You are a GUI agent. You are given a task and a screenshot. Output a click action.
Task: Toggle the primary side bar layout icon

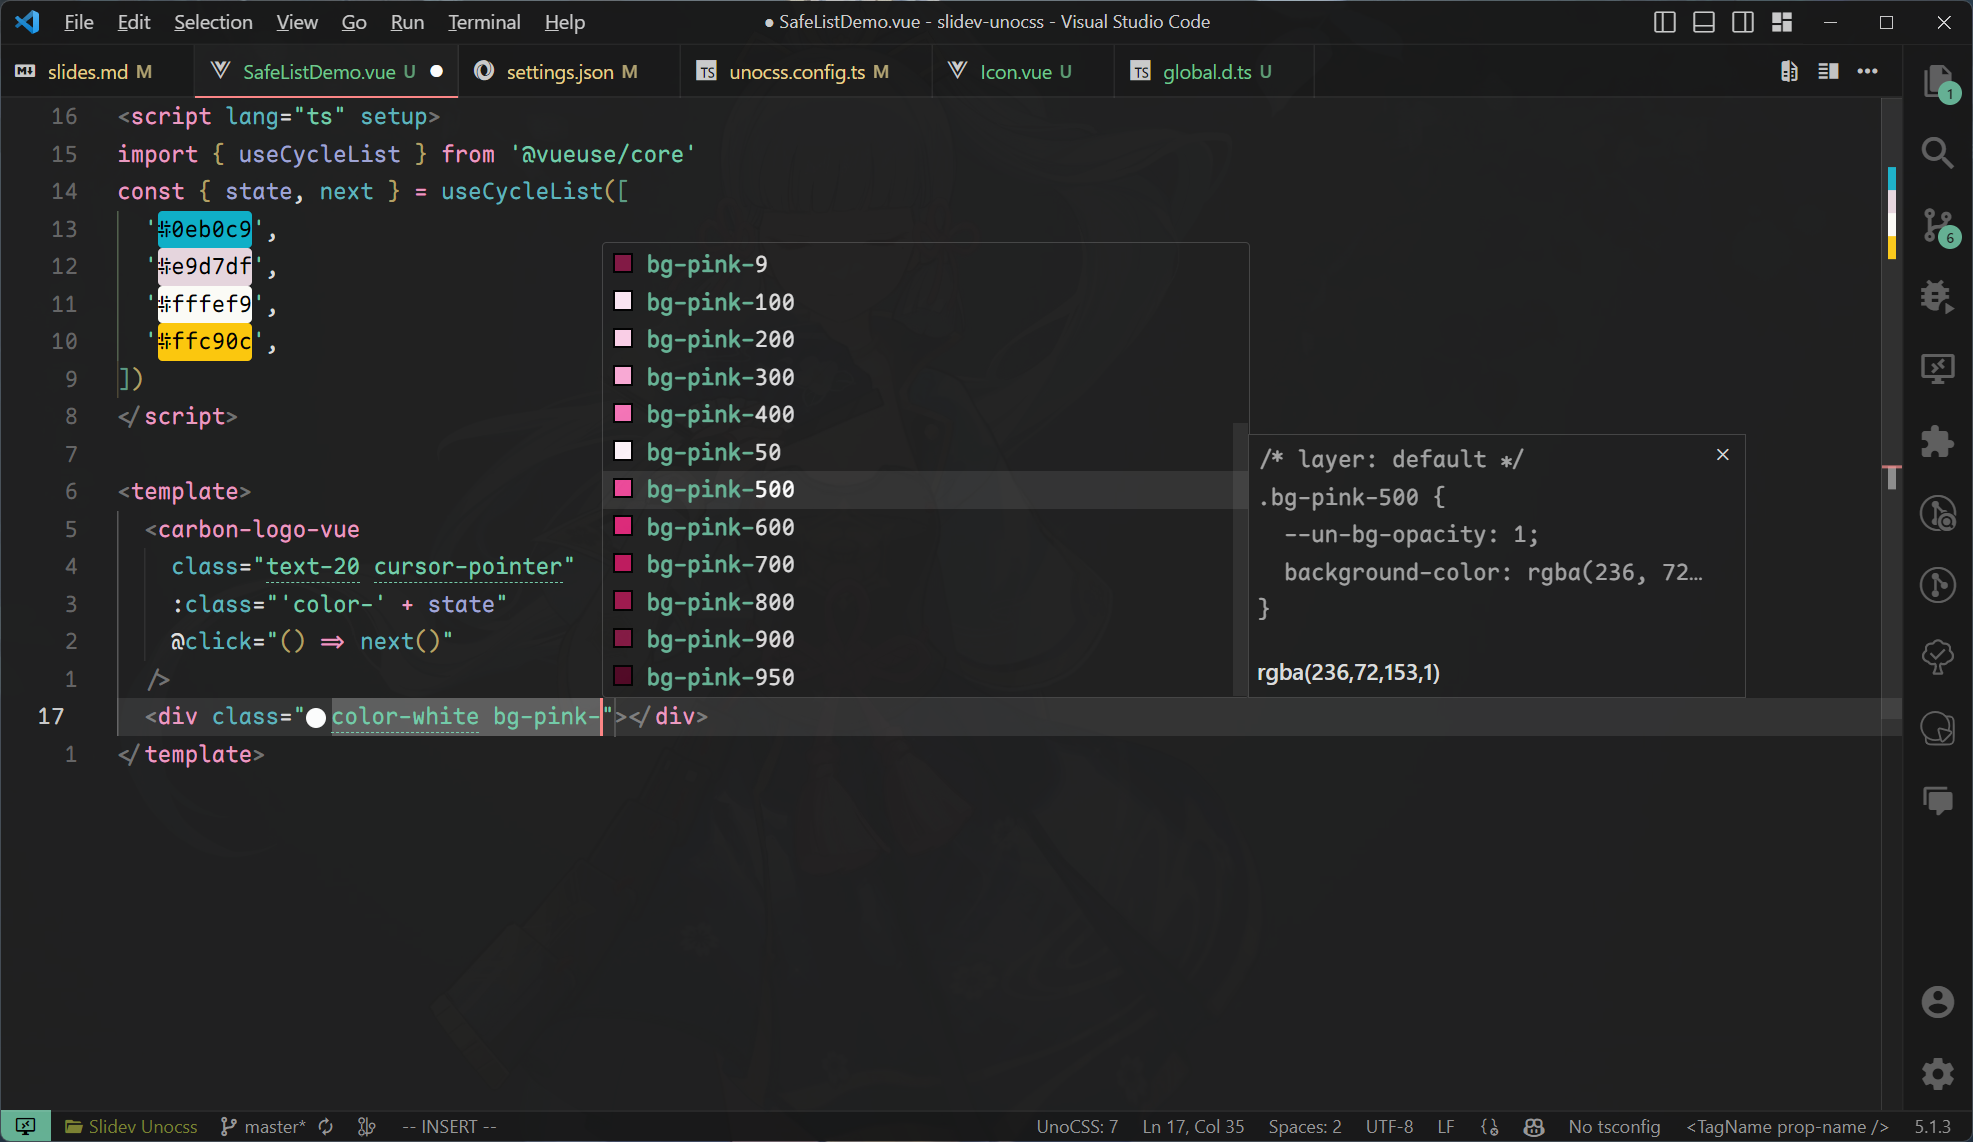[x=1665, y=22]
